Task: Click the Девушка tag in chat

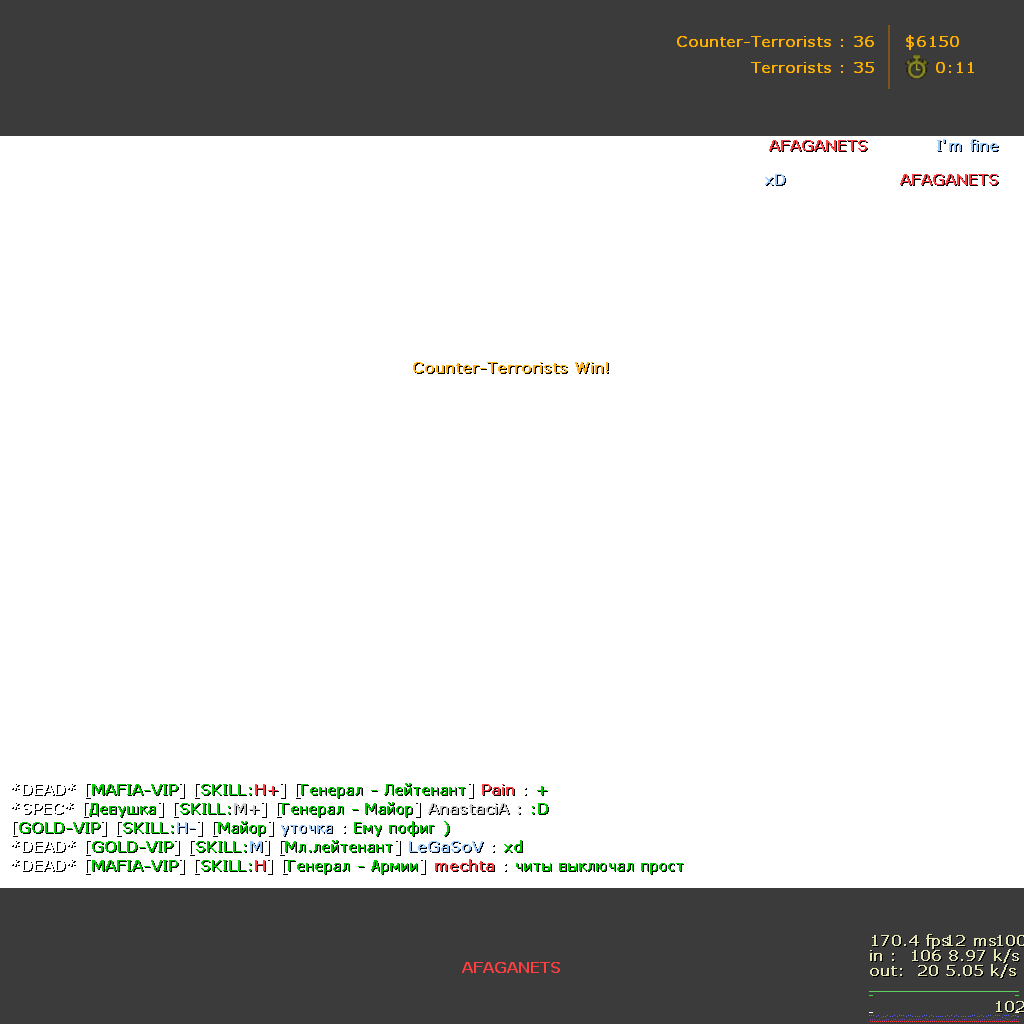Action: tap(123, 810)
